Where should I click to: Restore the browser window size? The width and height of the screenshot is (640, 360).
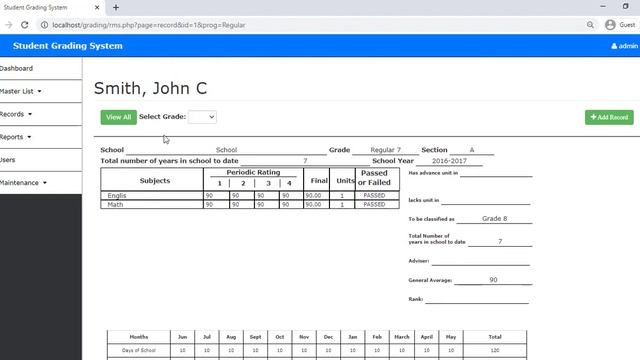coord(625,7)
